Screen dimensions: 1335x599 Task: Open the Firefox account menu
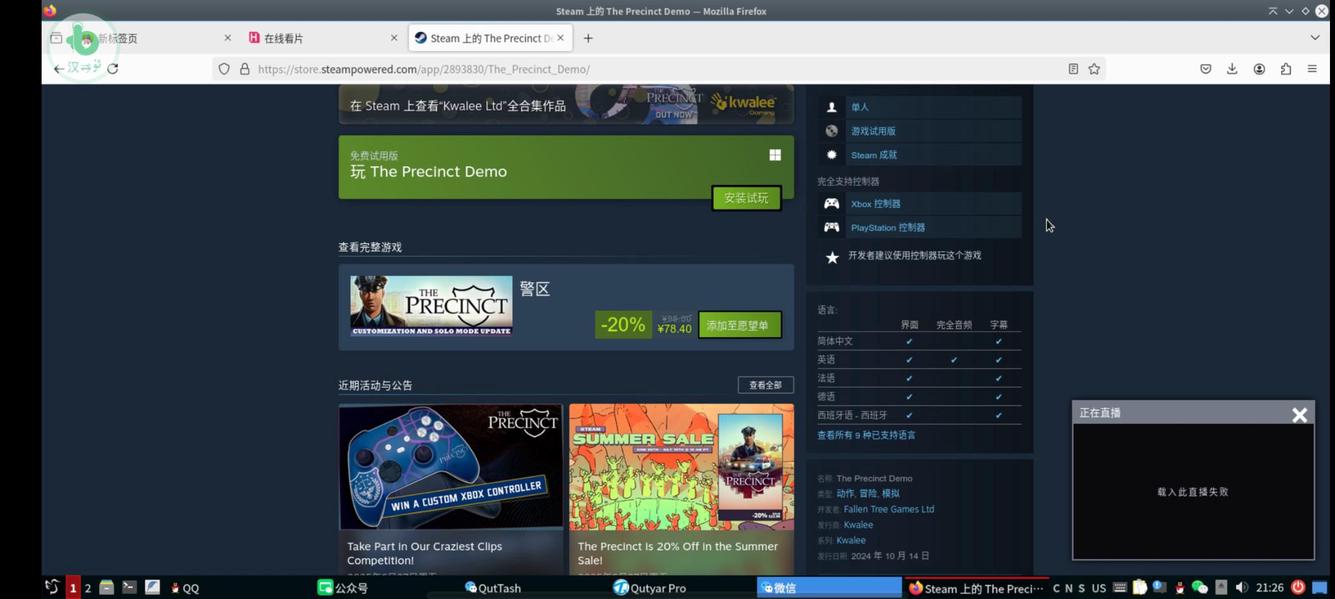(1259, 68)
